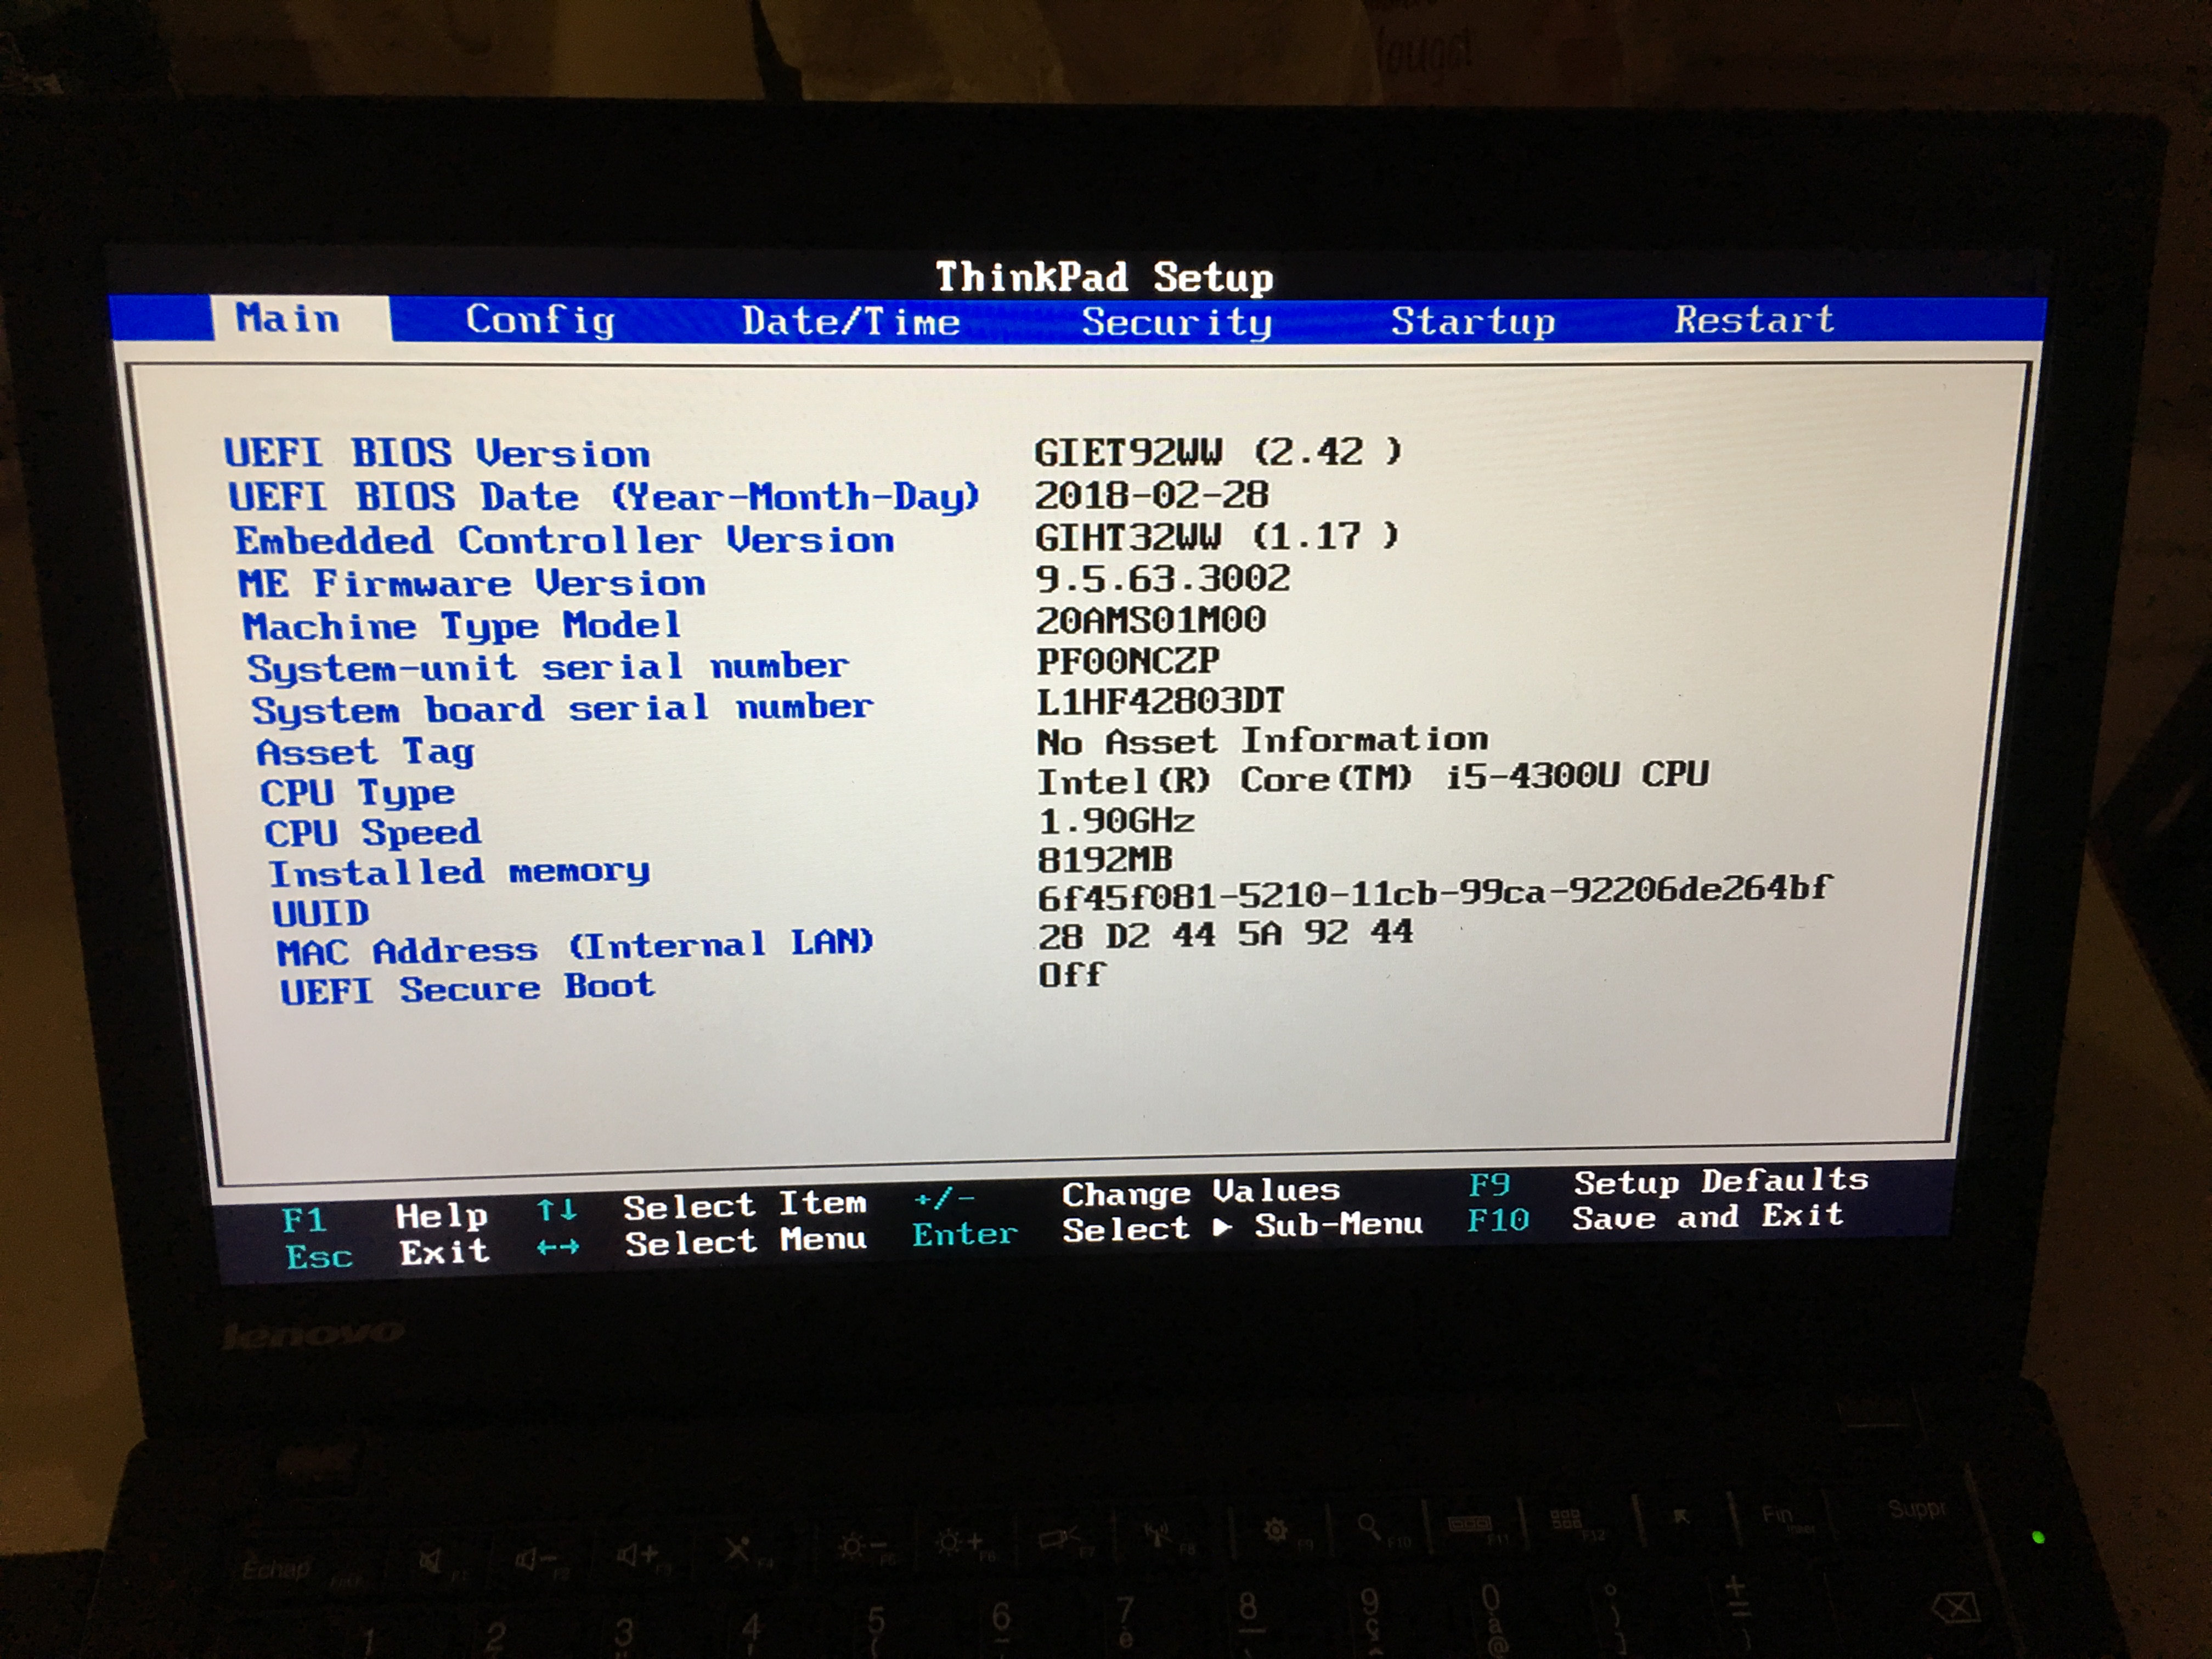This screenshot has width=2212, height=1659.
Task: Click the Esc Exit key hint
Action: tap(320, 1256)
